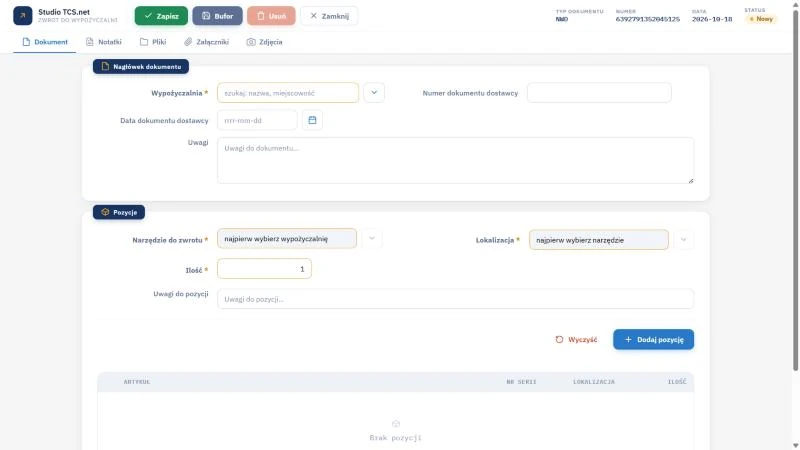Click the resize grip of the Uwagi textarea
The width and height of the screenshot is (800, 450).
pyautogui.click(x=691, y=181)
